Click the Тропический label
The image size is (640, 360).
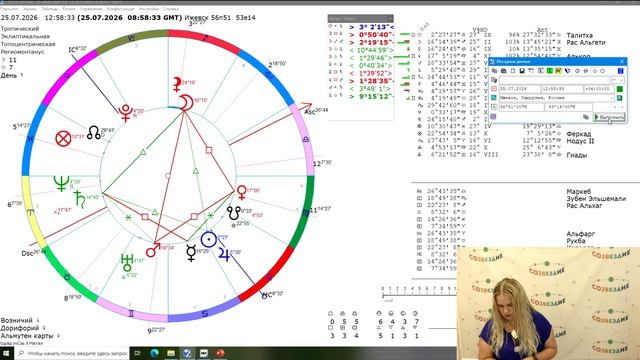[x=20, y=29]
